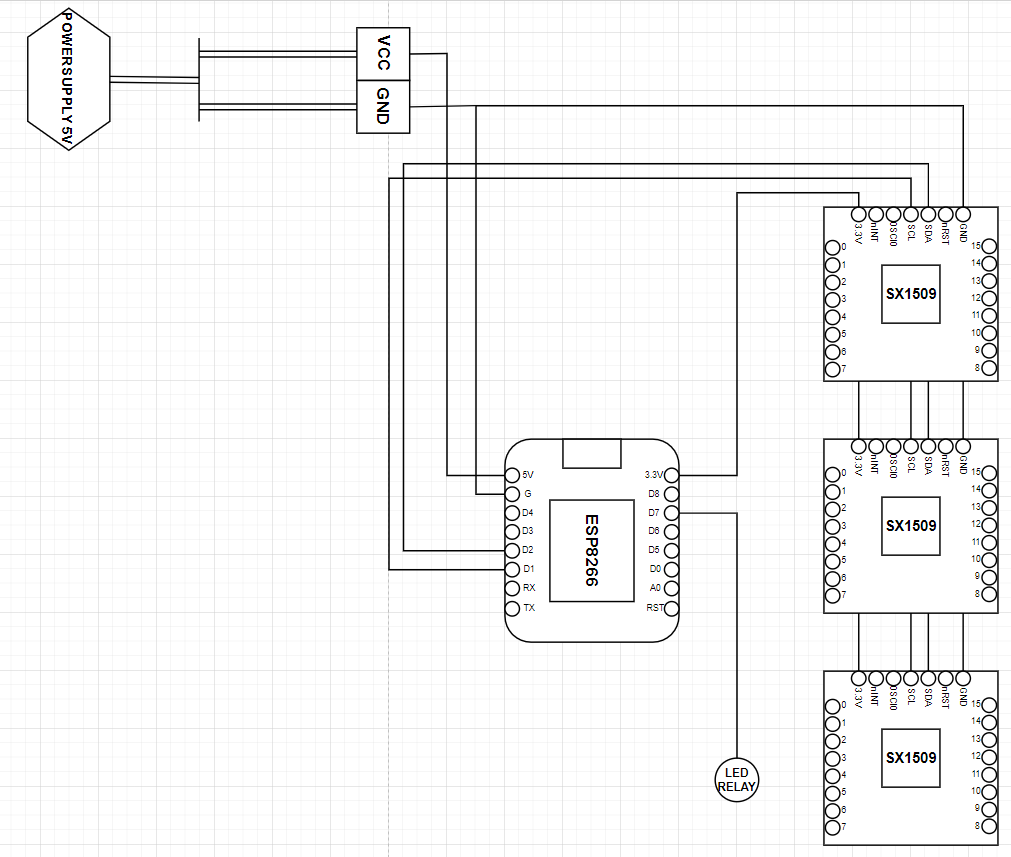Click the ESP8266 3.3V pin circle

coord(671,475)
